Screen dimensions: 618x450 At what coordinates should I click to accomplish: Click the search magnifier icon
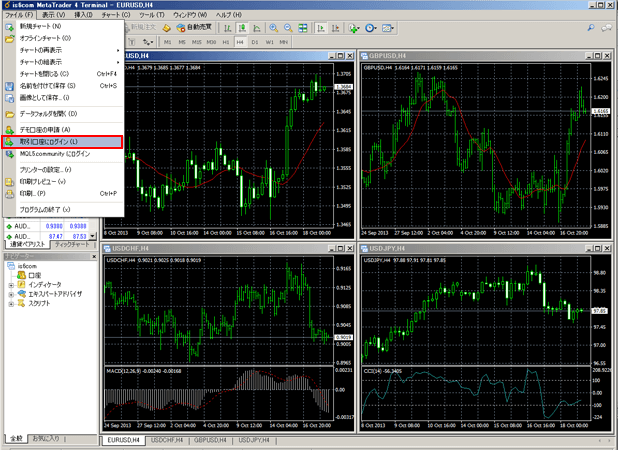pos(591,28)
